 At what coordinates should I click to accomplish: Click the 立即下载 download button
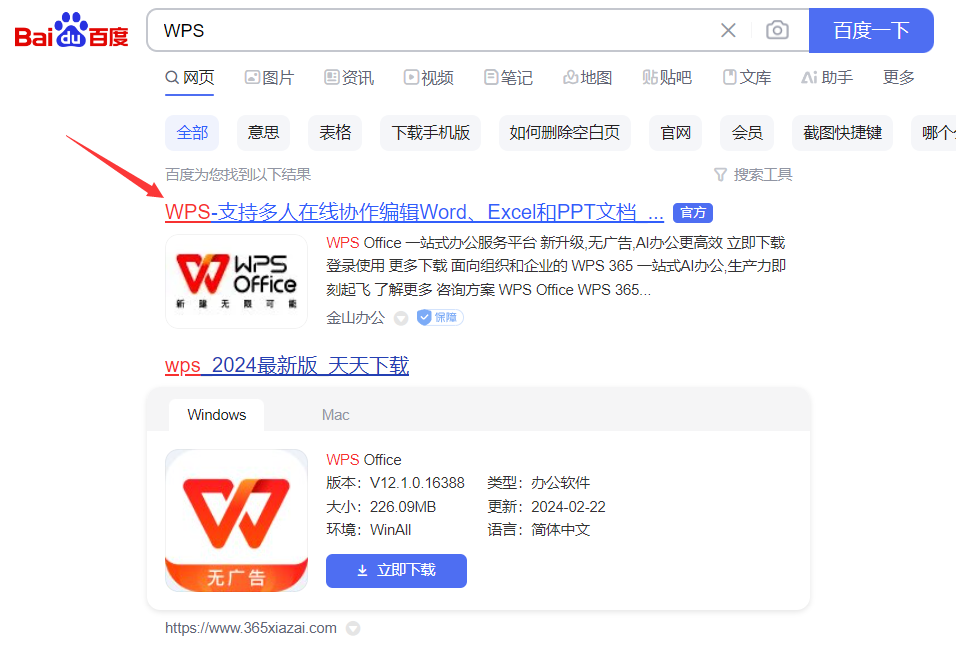point(396,570)
